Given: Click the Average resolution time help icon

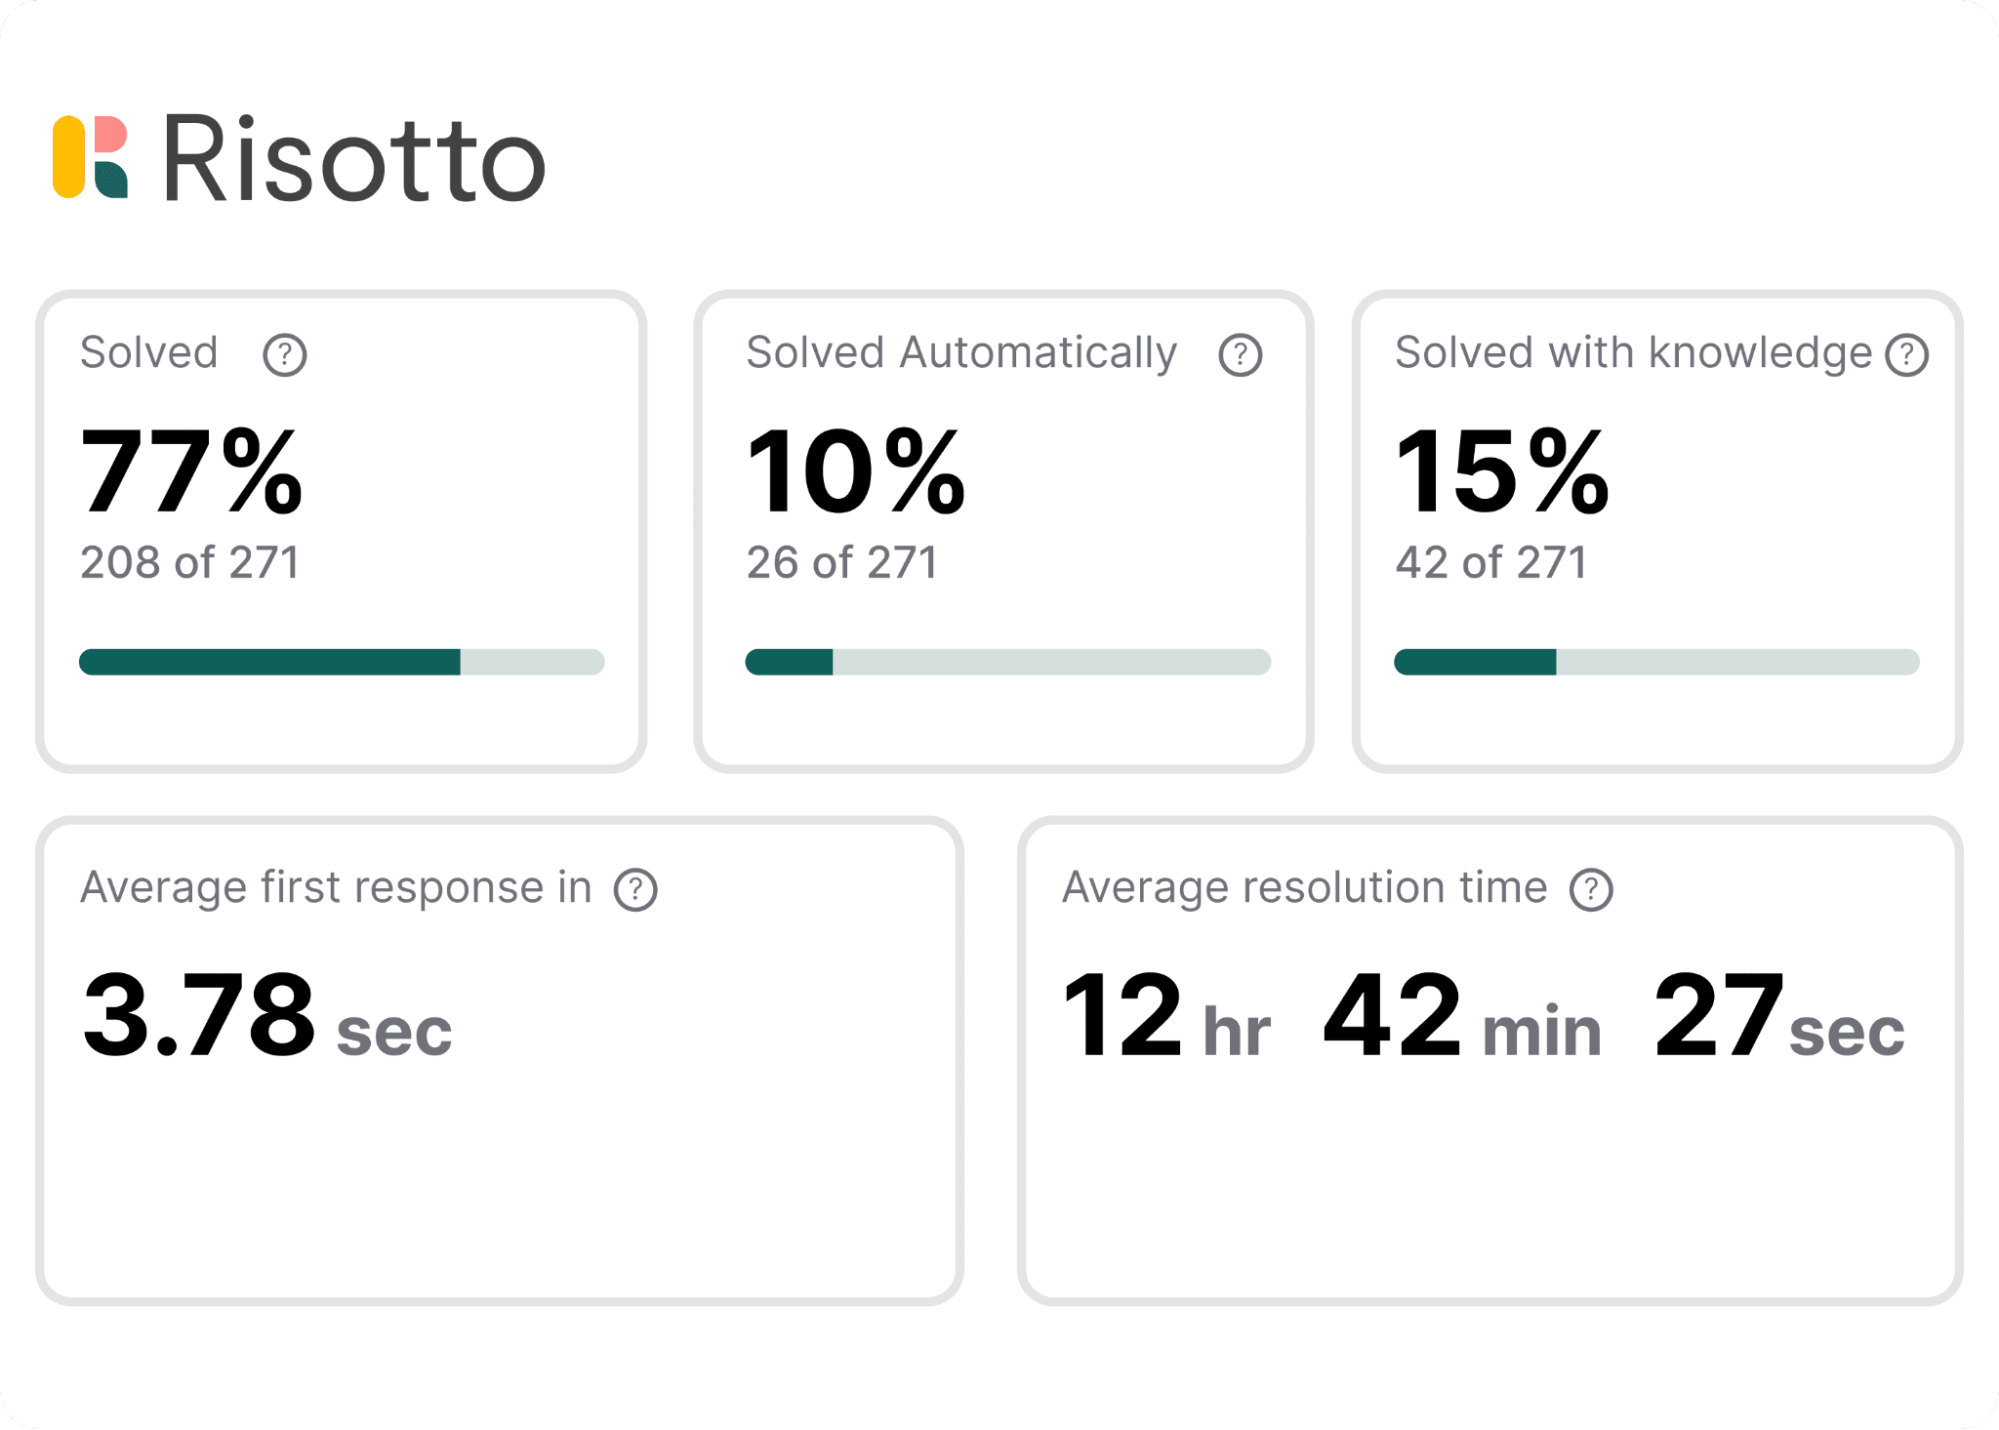Looking at the screenshot, I should tap(1591, 886).
